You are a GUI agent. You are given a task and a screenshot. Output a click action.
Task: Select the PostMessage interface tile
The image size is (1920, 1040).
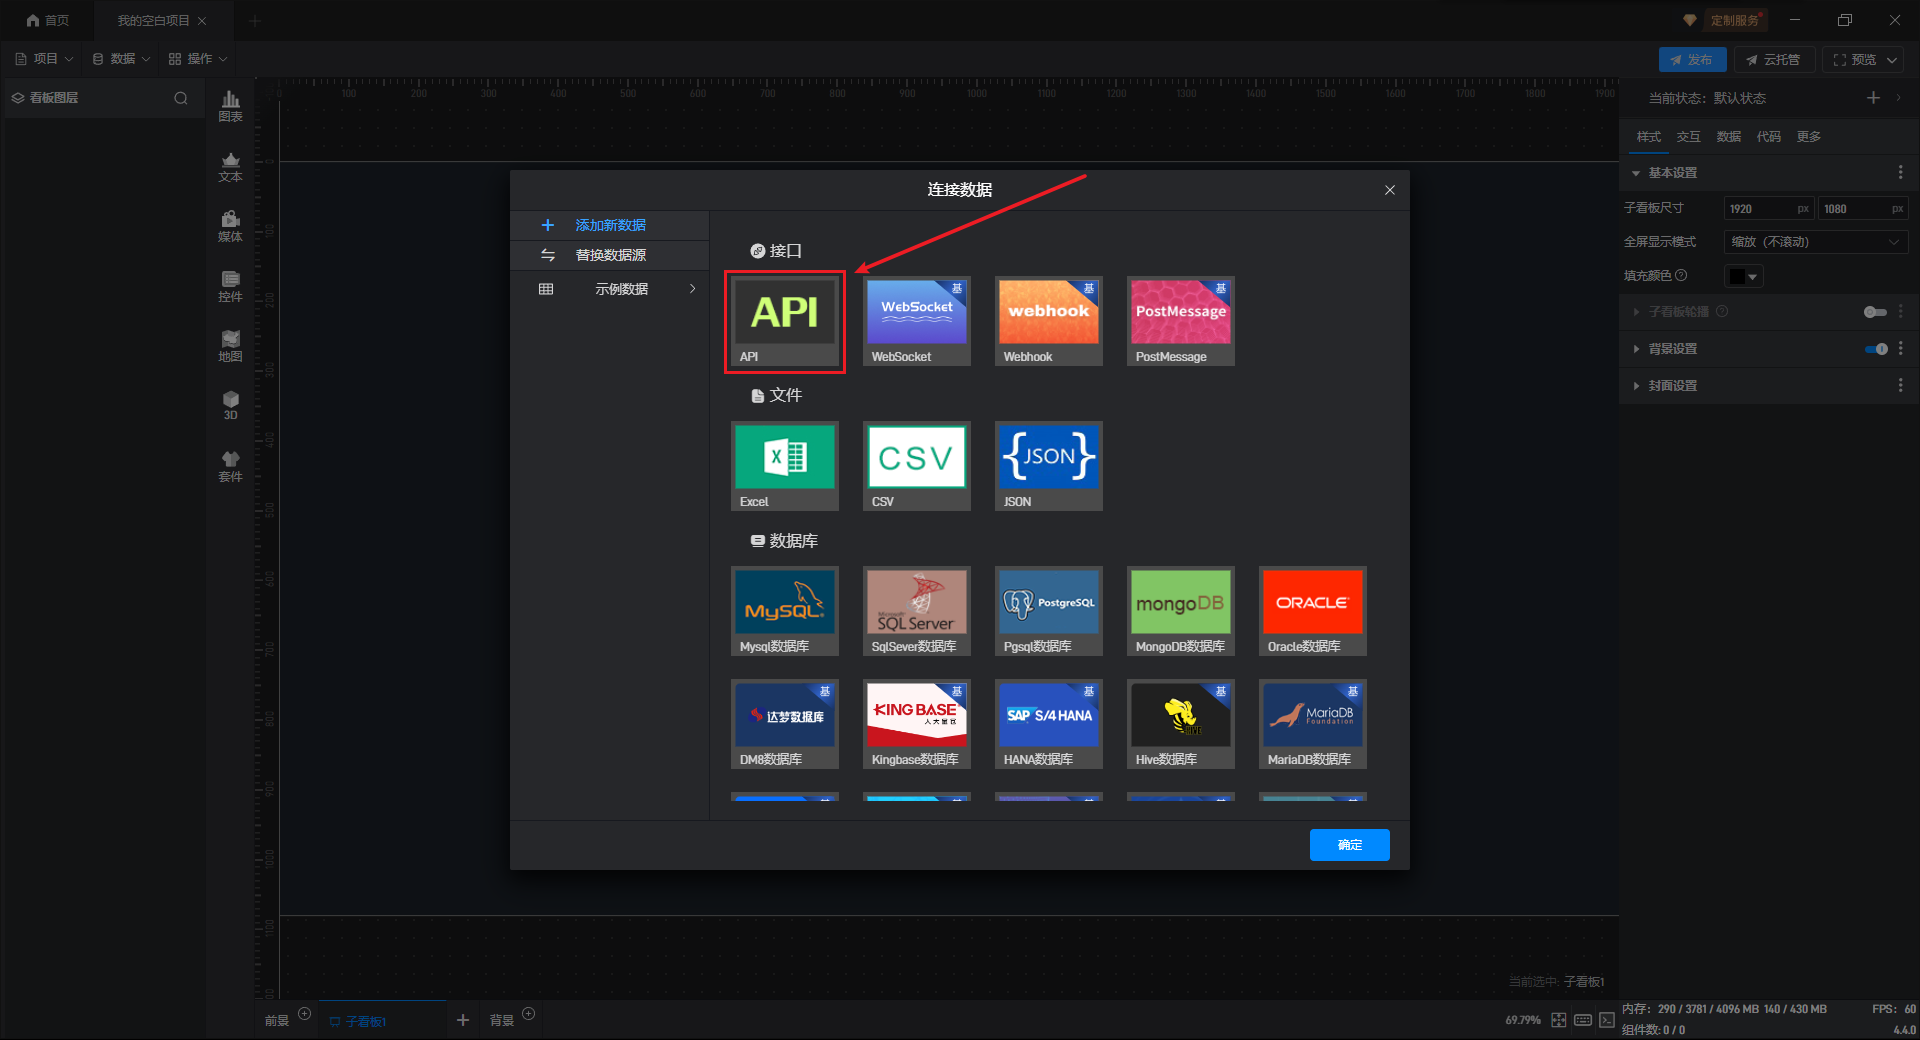click(1181, 321)
